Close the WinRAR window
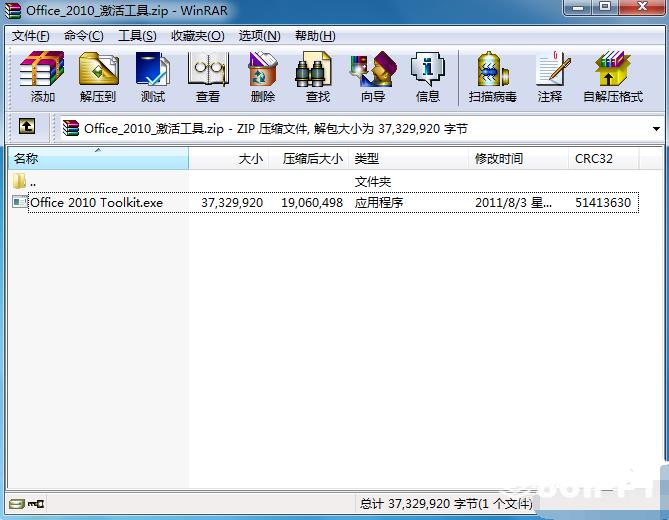Viewport: 669px width, 520px height. coord(642,7)
